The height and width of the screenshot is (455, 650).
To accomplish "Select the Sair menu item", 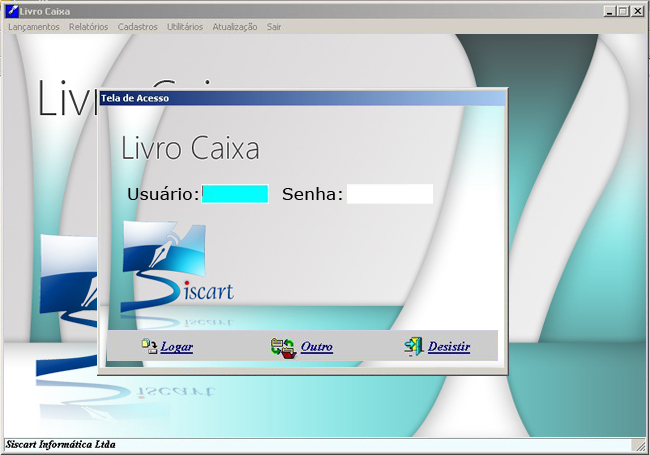I will (x=274, y=27).
